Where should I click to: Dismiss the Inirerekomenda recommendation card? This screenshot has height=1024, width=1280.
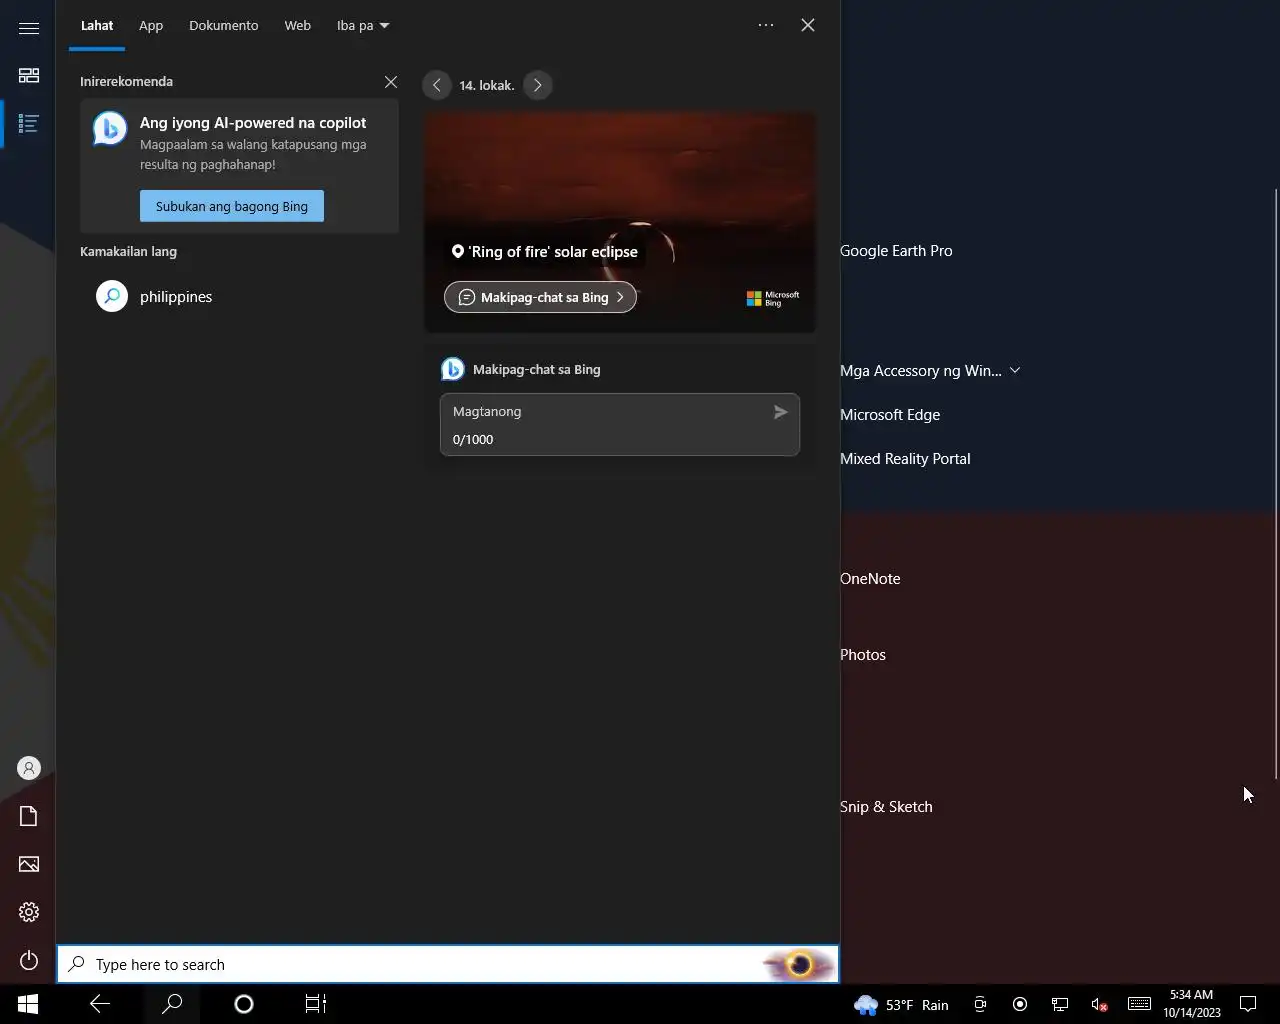point(391,82)
